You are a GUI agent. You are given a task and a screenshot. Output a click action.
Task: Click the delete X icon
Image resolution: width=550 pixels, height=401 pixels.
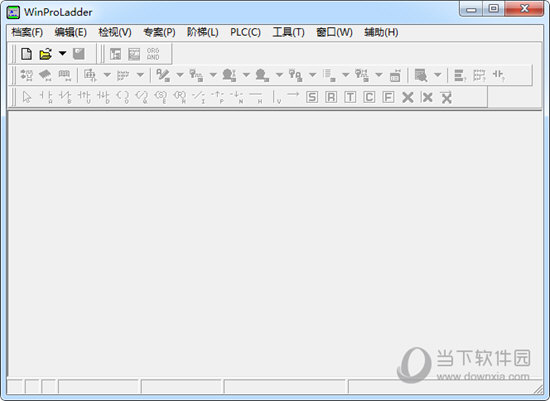[408, 97]
